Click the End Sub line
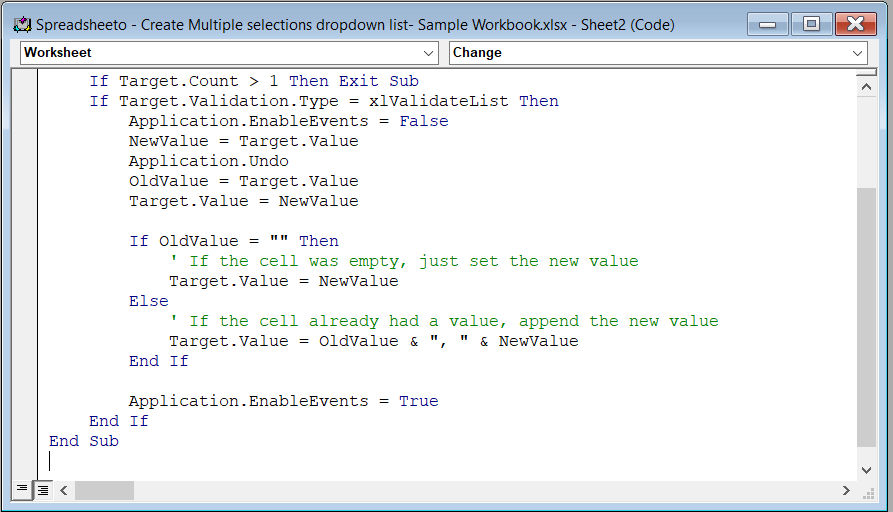The image size is (893, 512). pyautogui.click(x=84, y=441)
